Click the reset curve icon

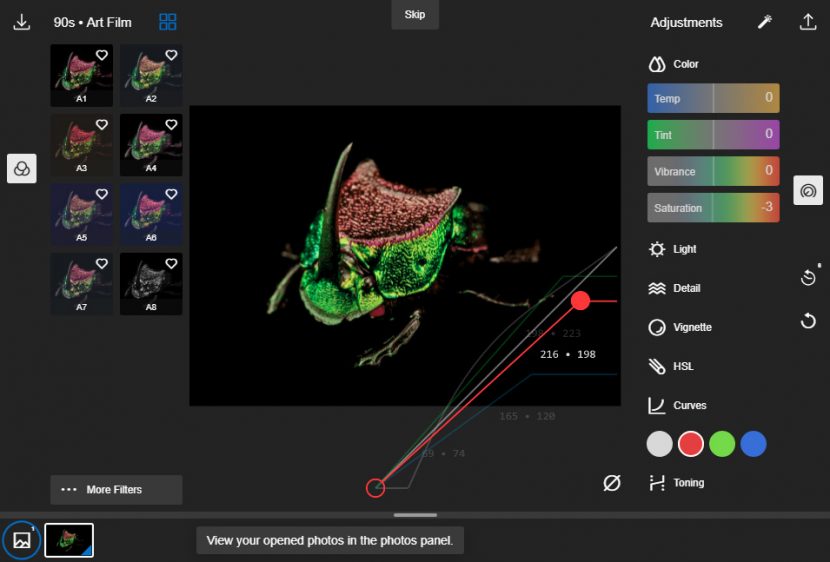[x=612, y=483]
